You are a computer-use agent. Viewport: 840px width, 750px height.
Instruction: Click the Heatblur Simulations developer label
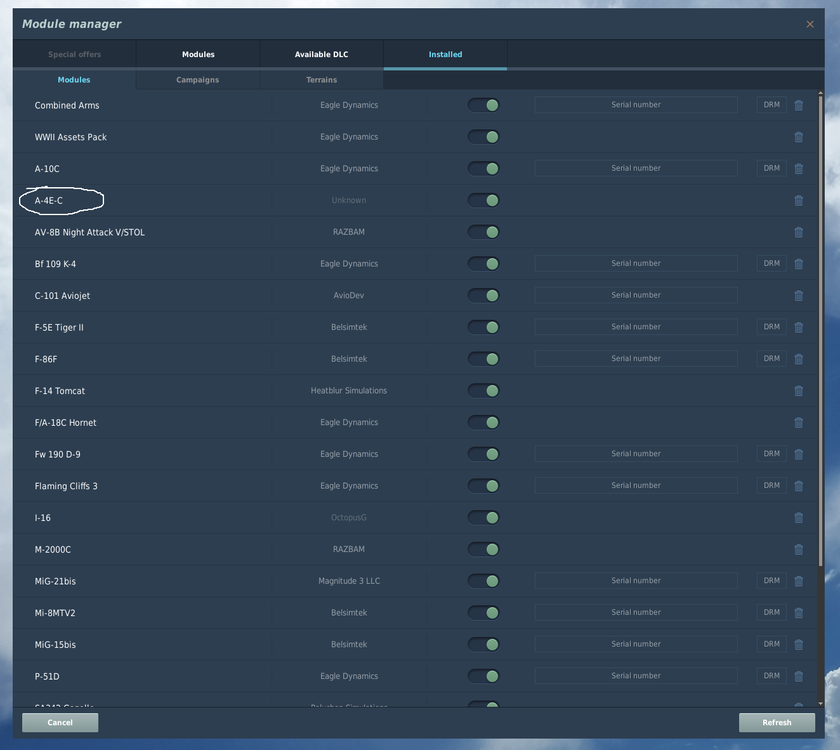pos(349,391)
